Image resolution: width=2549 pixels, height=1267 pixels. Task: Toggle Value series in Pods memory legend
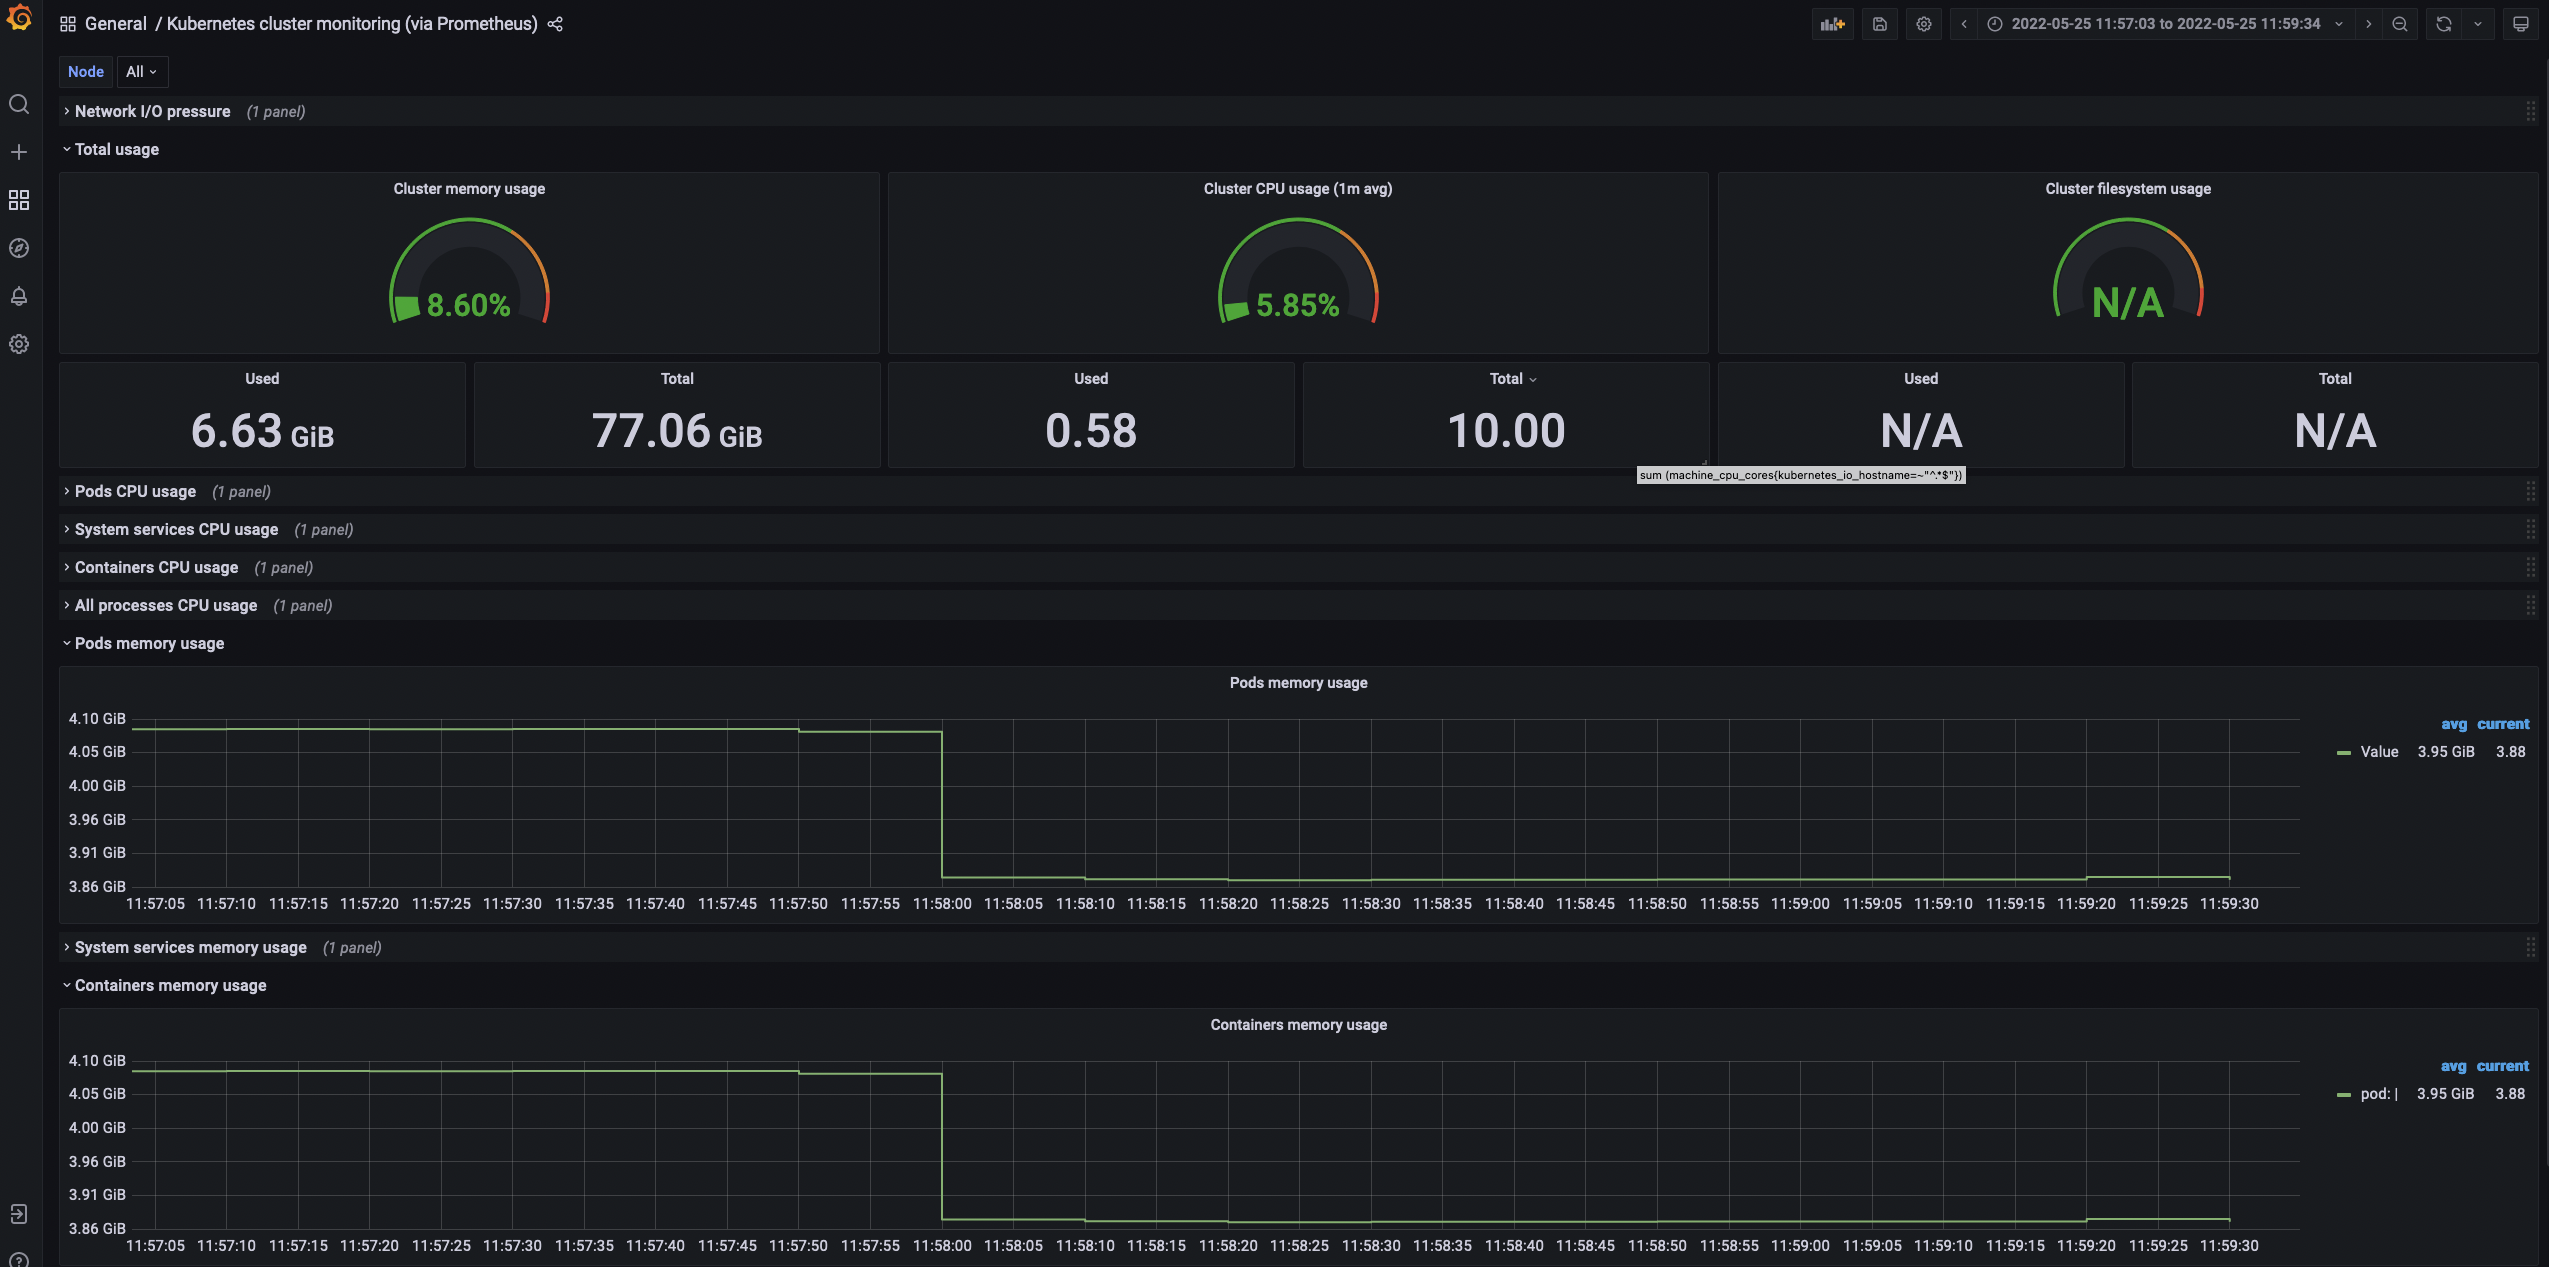pos(2378,752)
